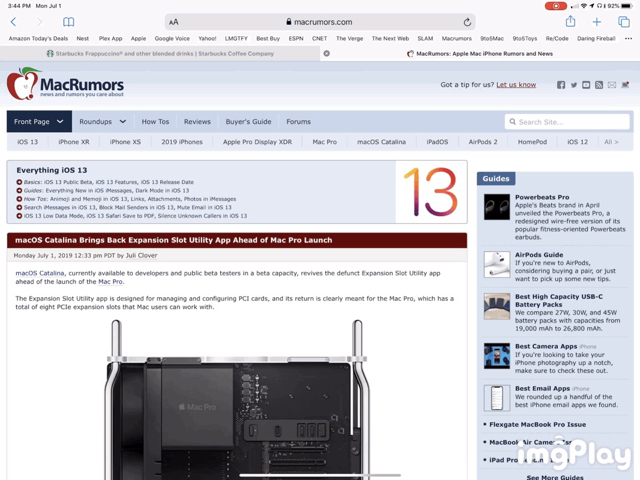
Task: Open the Best Camera Apps thumbnail
Action: pyautogui.click(x=497, y=356)
